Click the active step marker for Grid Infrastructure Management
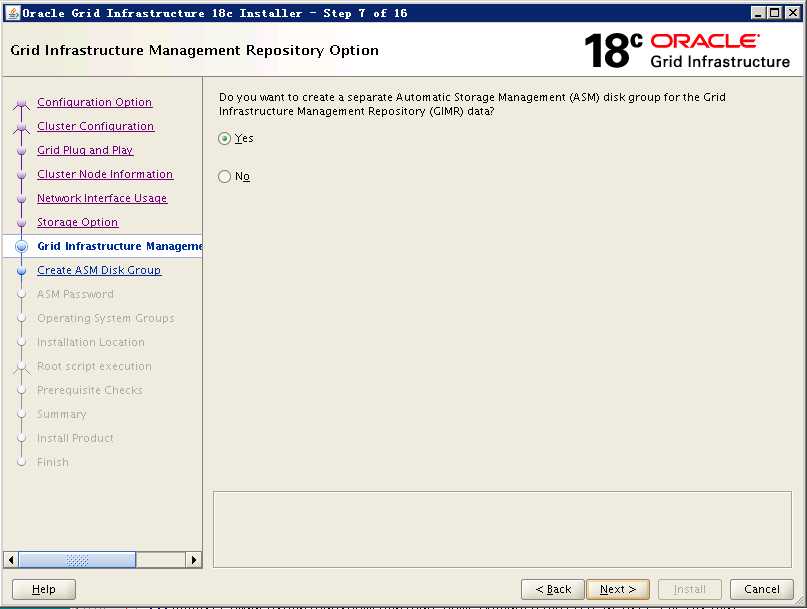 (21, 246)
